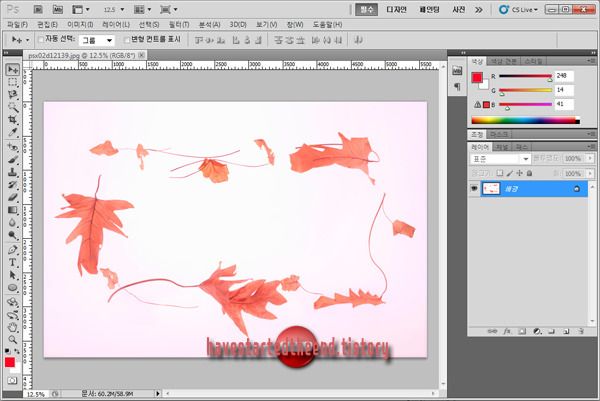This screenshot has height=401, width=600.
Task: Select the Zoom tool in the toolbox
Action: pyautogui.click(x=13, y=340)
